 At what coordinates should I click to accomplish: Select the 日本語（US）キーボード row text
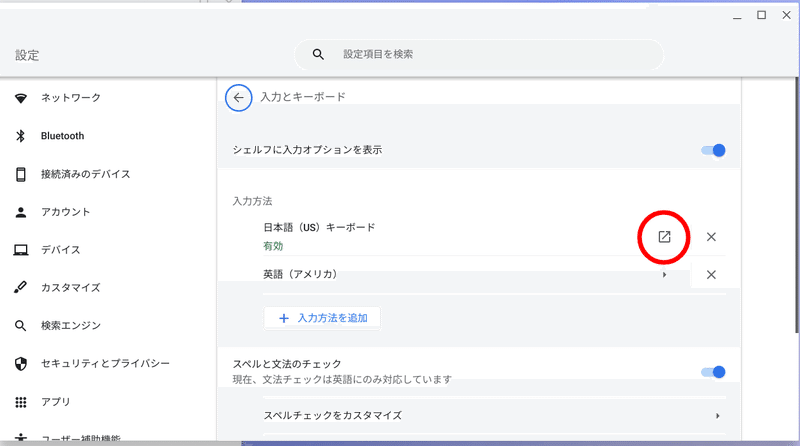point(319,227)
